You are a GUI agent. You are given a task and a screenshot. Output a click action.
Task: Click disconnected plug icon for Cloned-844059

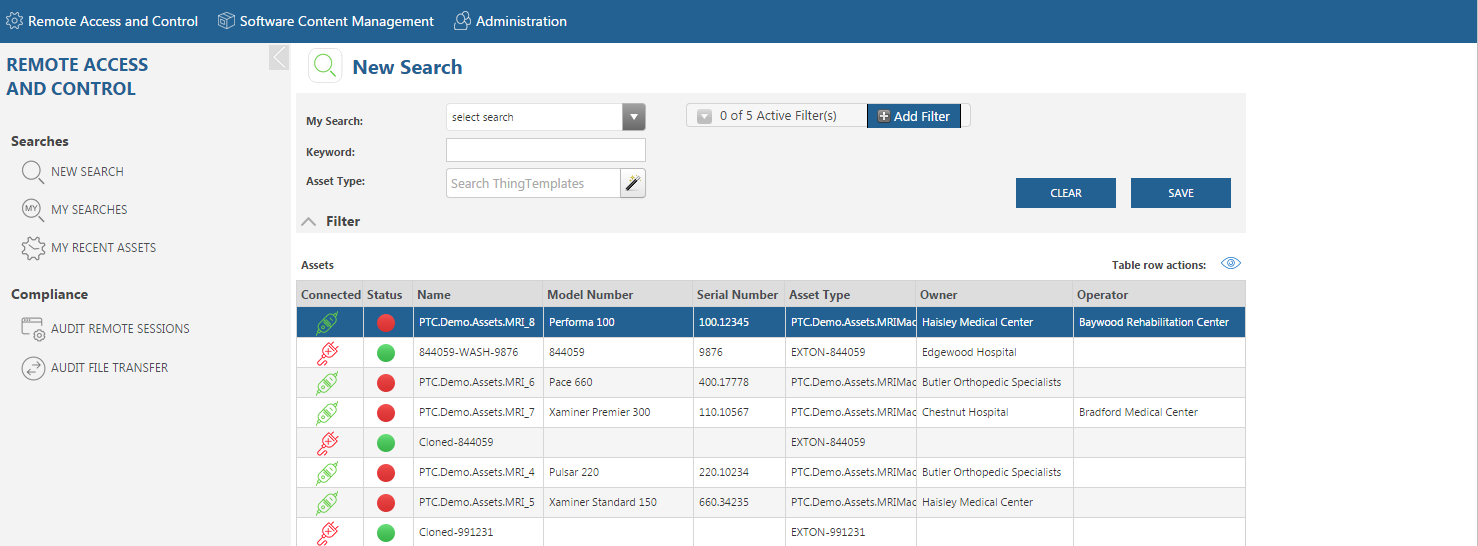point(328,443)
